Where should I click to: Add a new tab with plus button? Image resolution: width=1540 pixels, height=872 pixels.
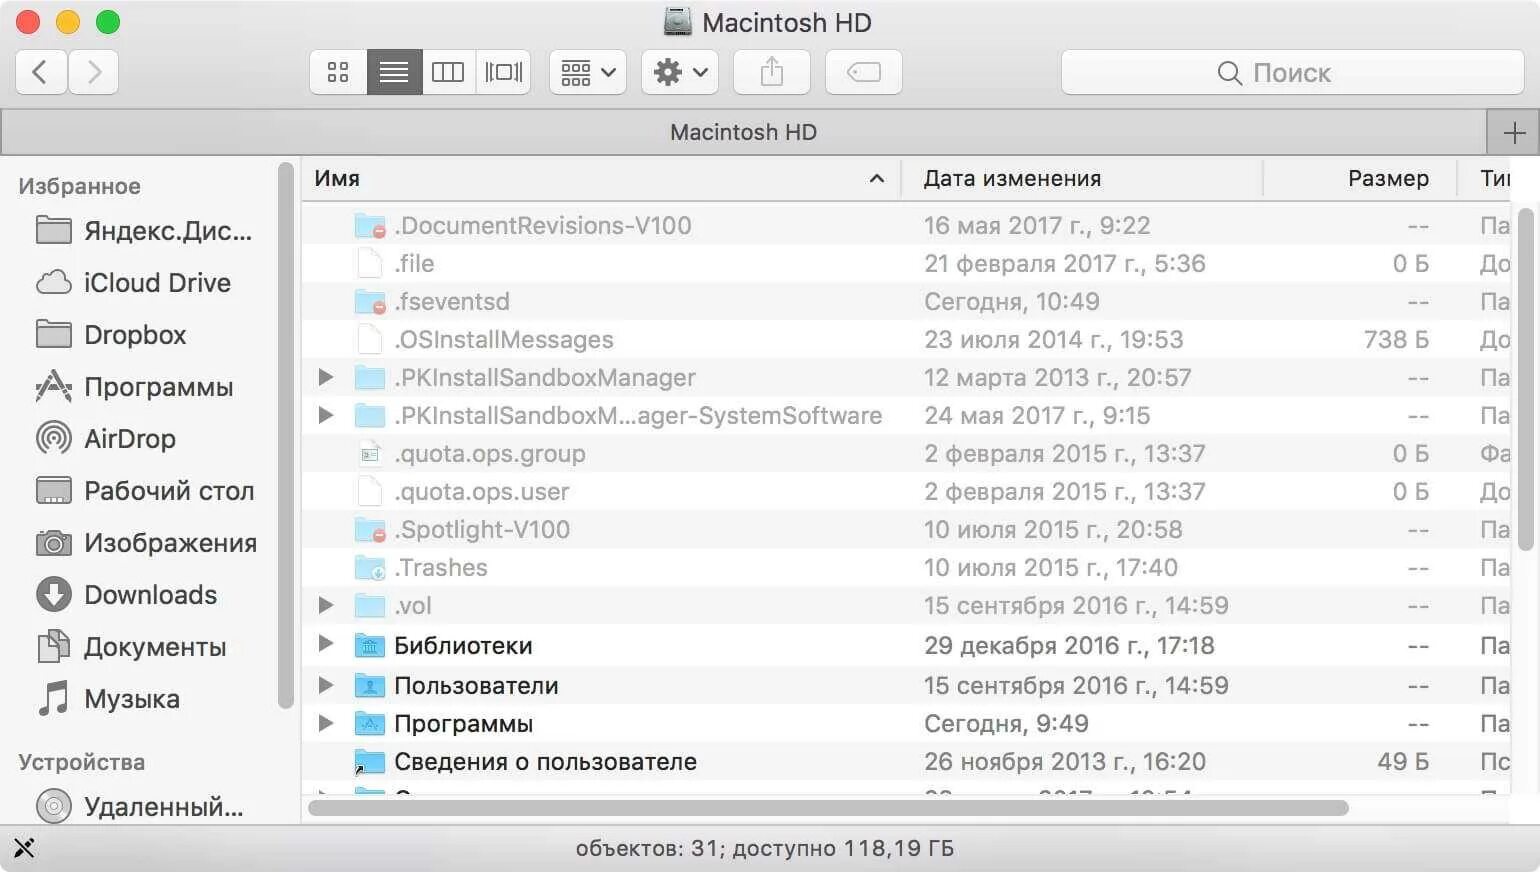[1514, 132]
